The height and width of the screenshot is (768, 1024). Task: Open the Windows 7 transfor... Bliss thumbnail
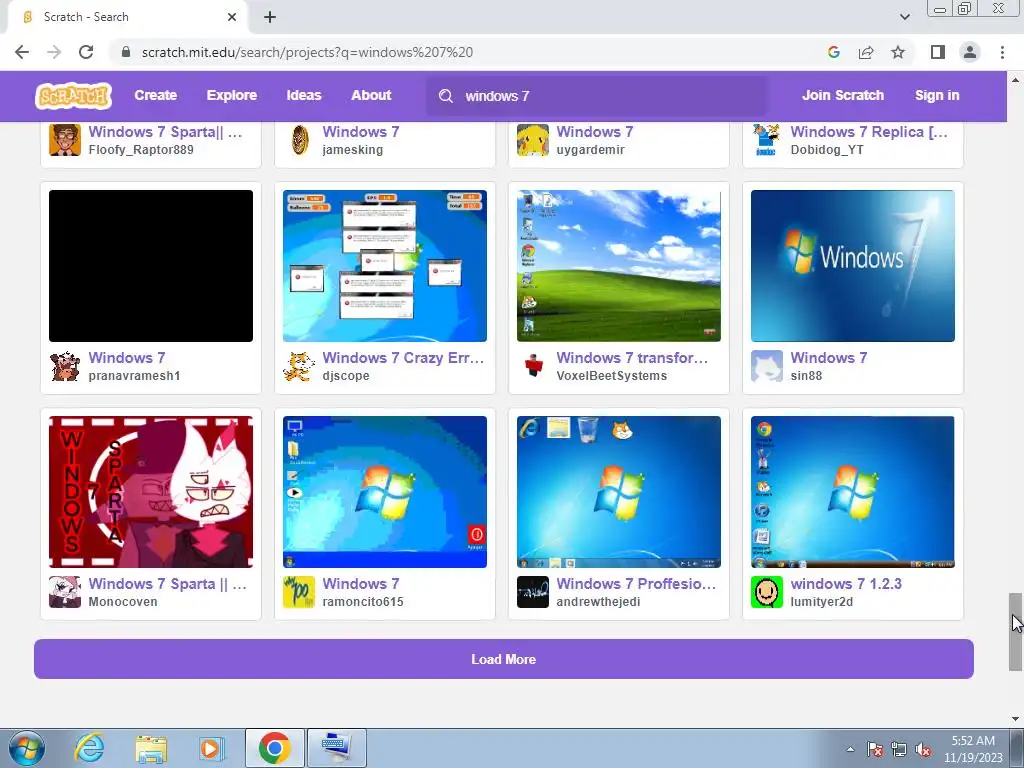tap(618, 266)
